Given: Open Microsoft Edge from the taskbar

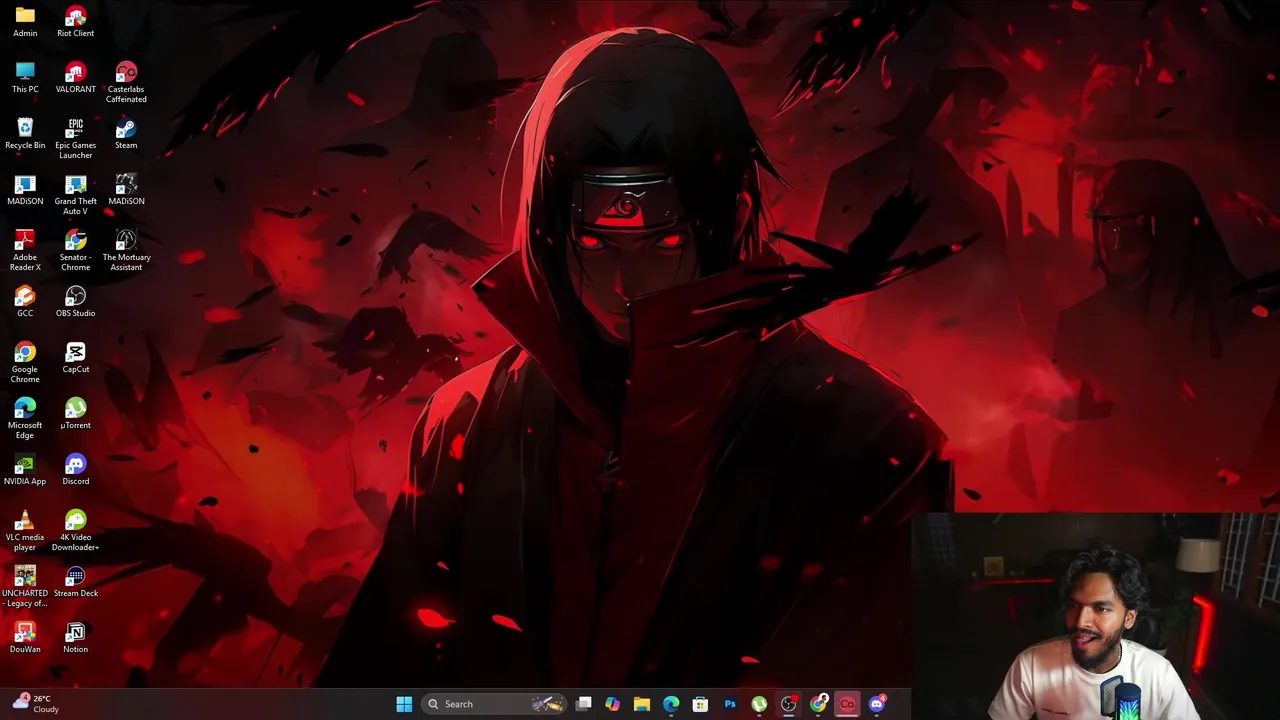Looking at the screenshot, I should 671,704.
